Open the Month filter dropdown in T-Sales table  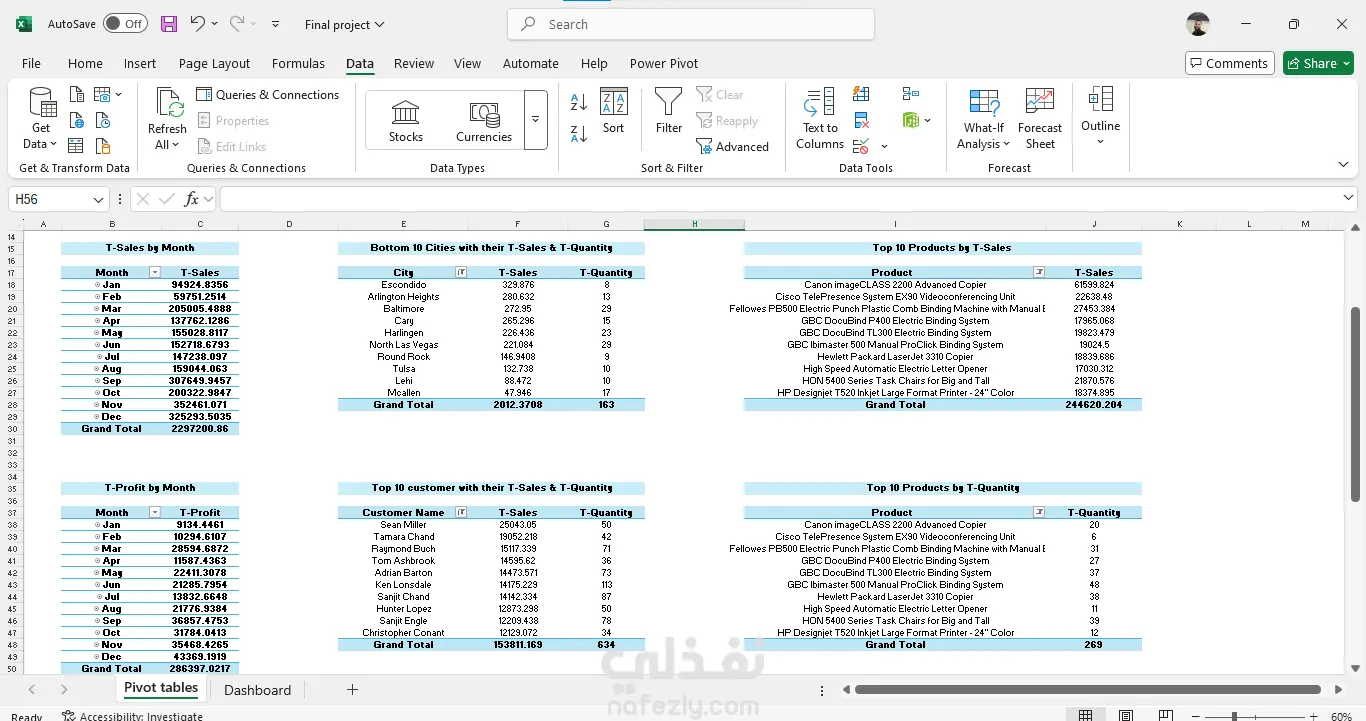tap(154, 272)
